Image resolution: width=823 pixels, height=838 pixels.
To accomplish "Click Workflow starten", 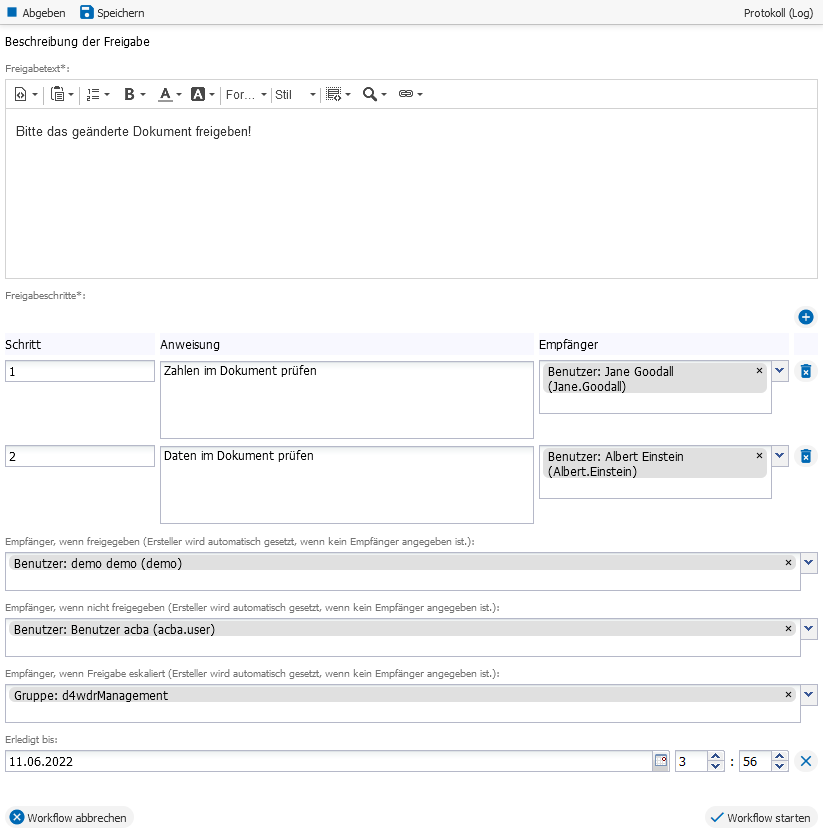I will [761, 817].
